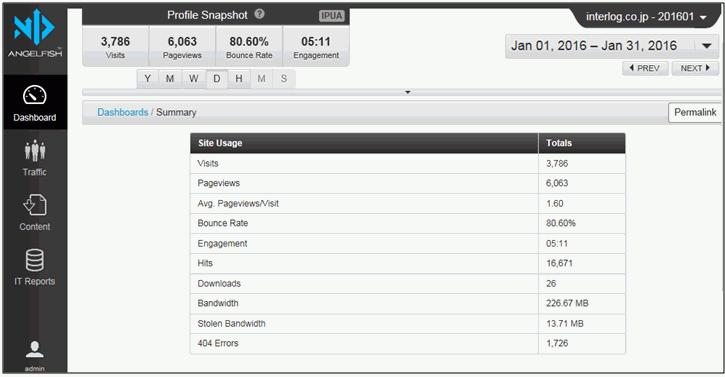Image resolution: width=725 pixels, height=377 pixels.
Task: Click the Permalink button
Action: (x=695, y=112)
